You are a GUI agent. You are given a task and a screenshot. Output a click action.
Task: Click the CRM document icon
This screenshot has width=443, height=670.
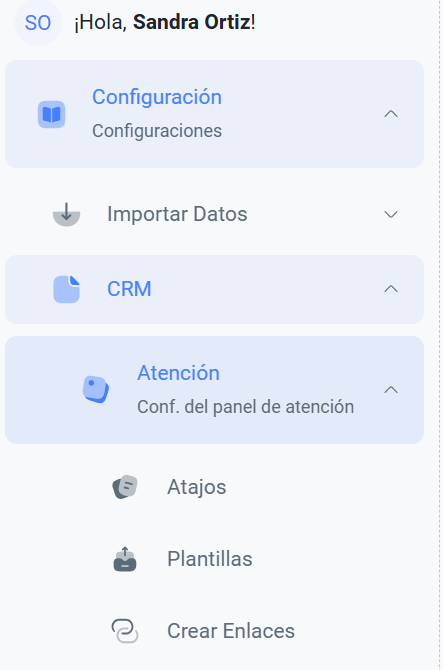click(66, 289)
